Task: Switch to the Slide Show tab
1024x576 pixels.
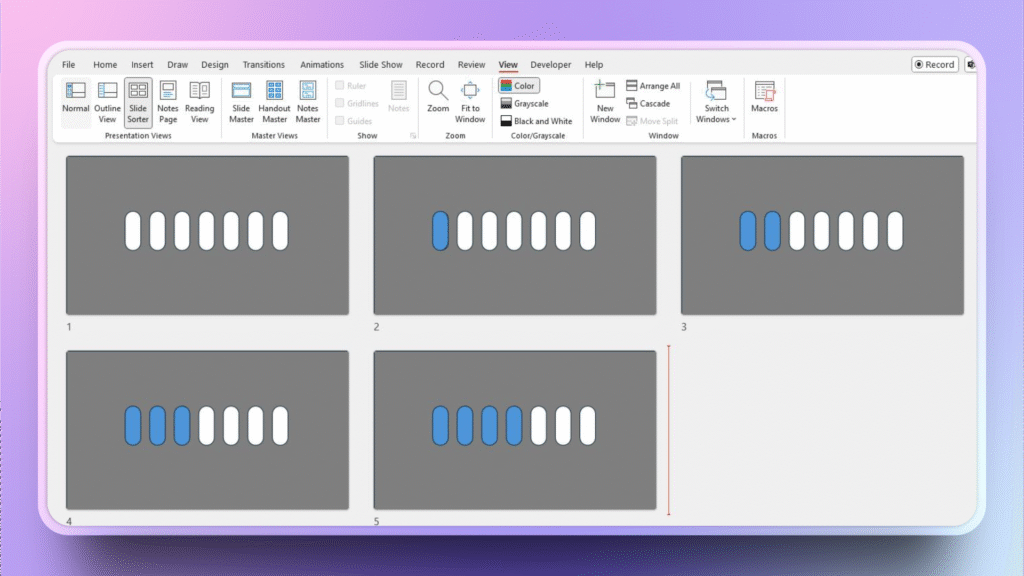Action: [381, 65]
